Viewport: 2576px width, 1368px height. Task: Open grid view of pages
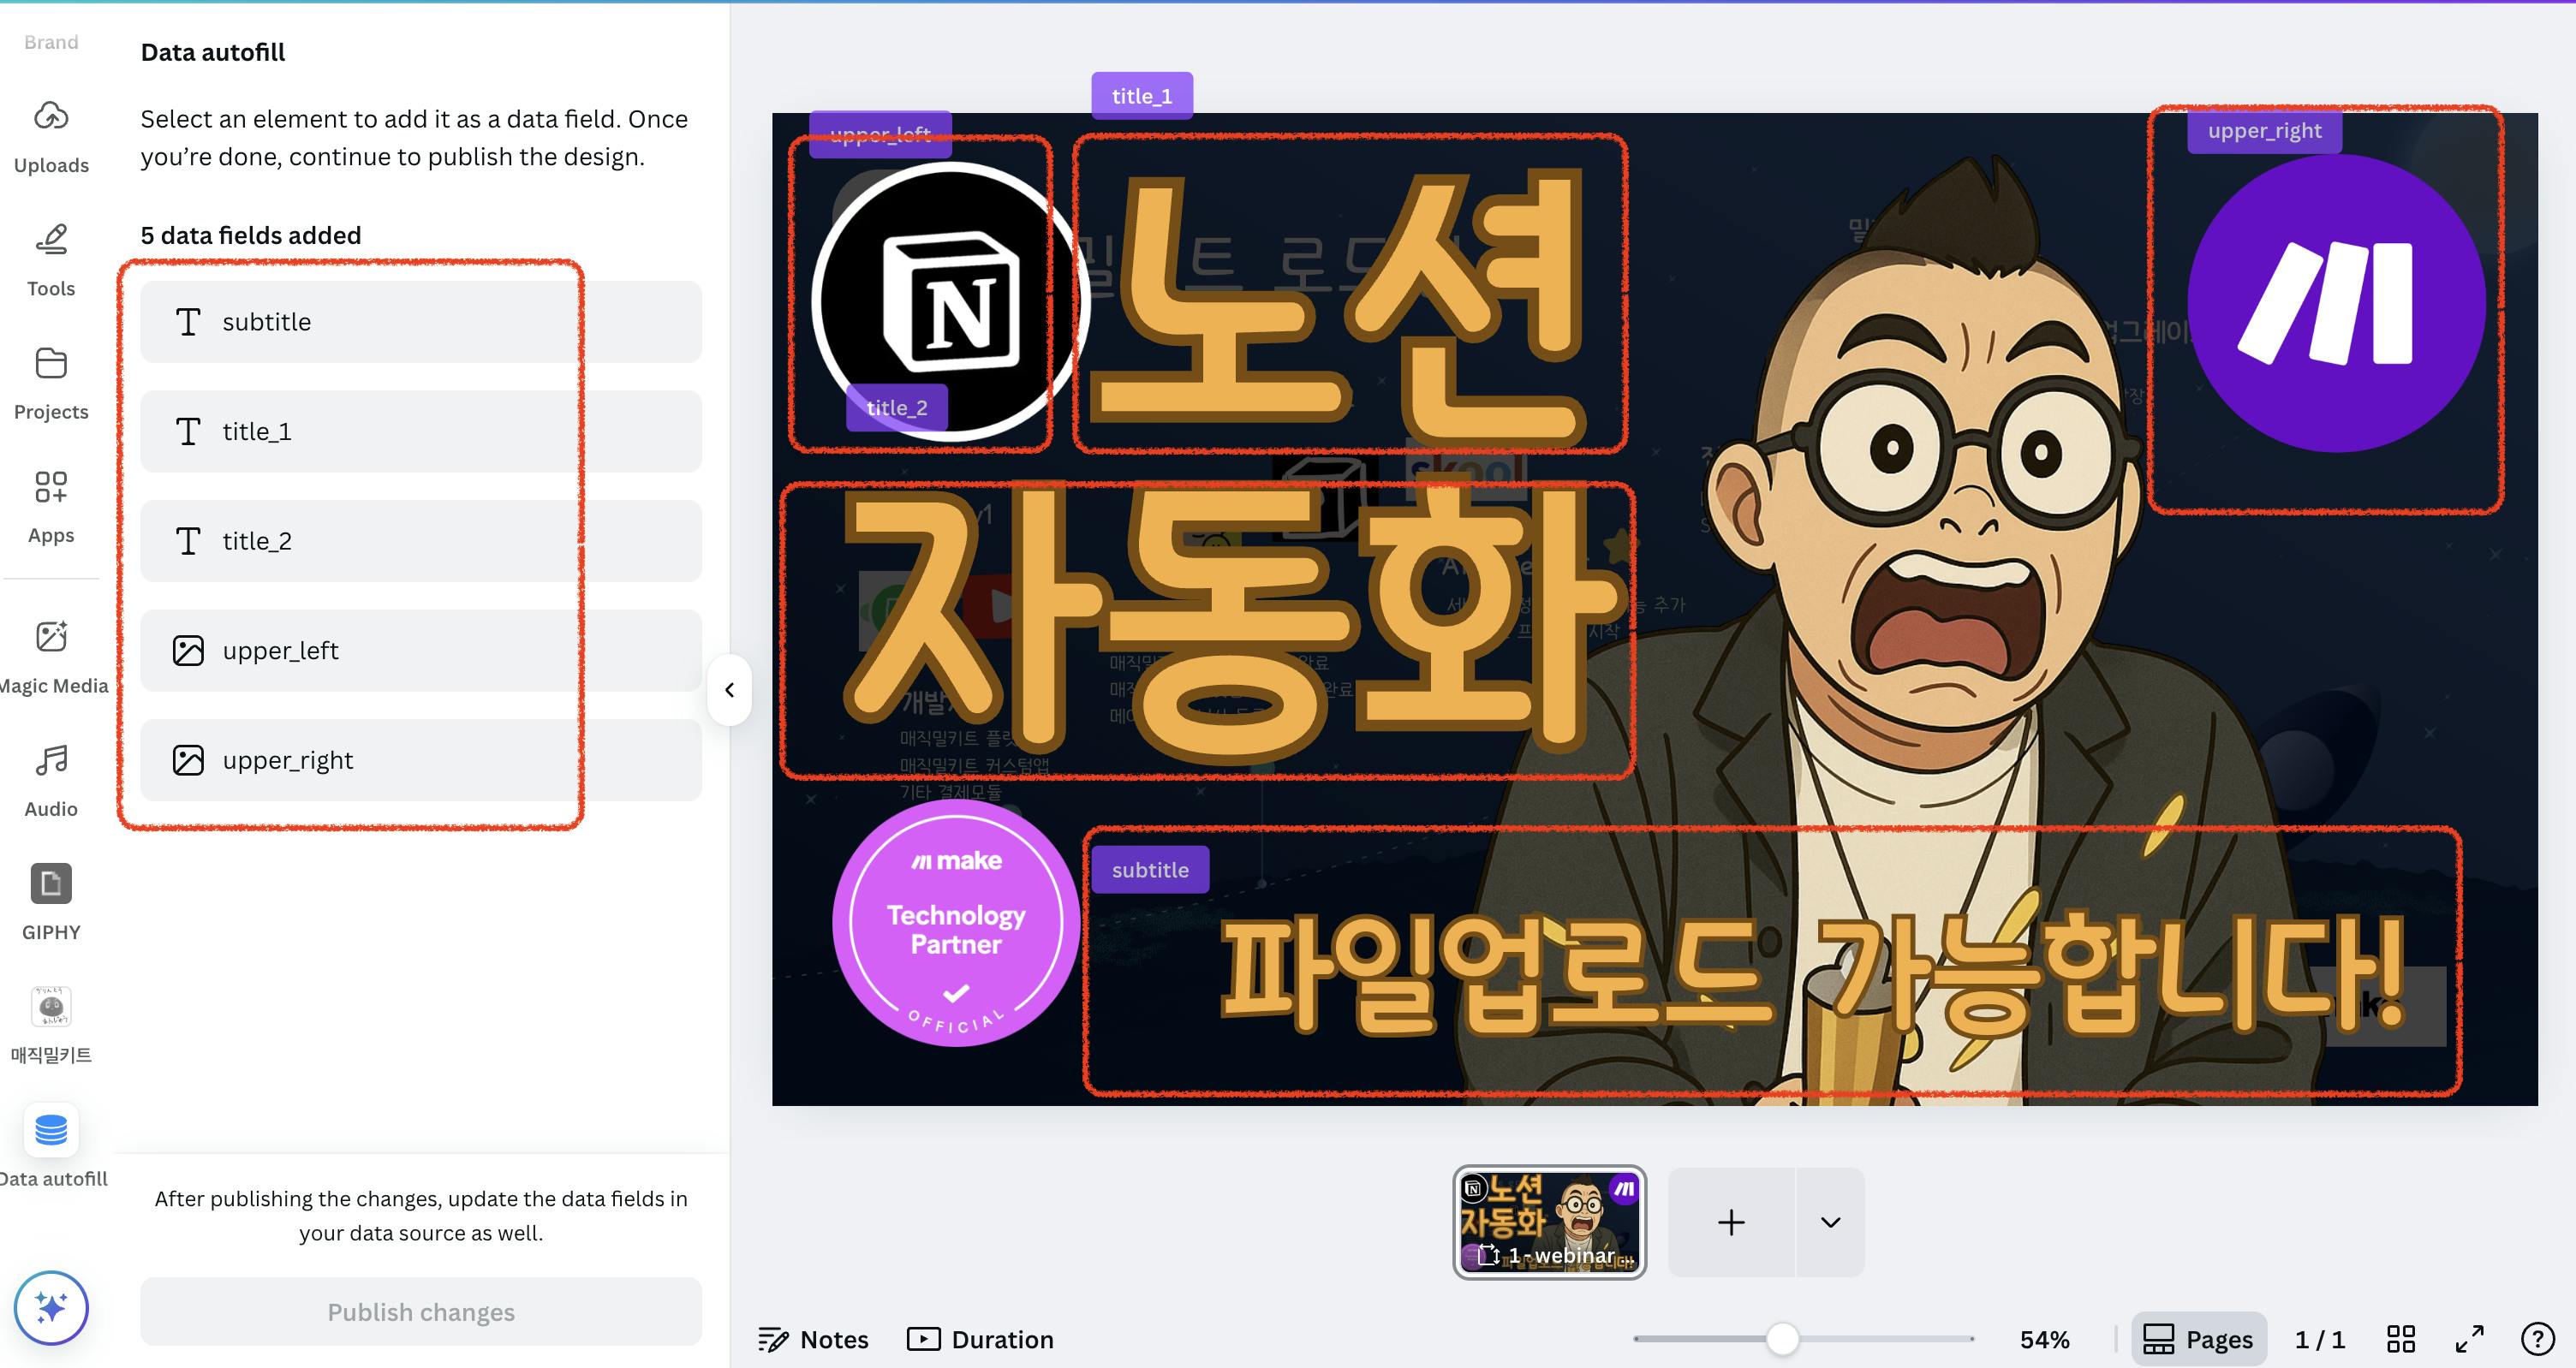[x=2401, y=1339]
